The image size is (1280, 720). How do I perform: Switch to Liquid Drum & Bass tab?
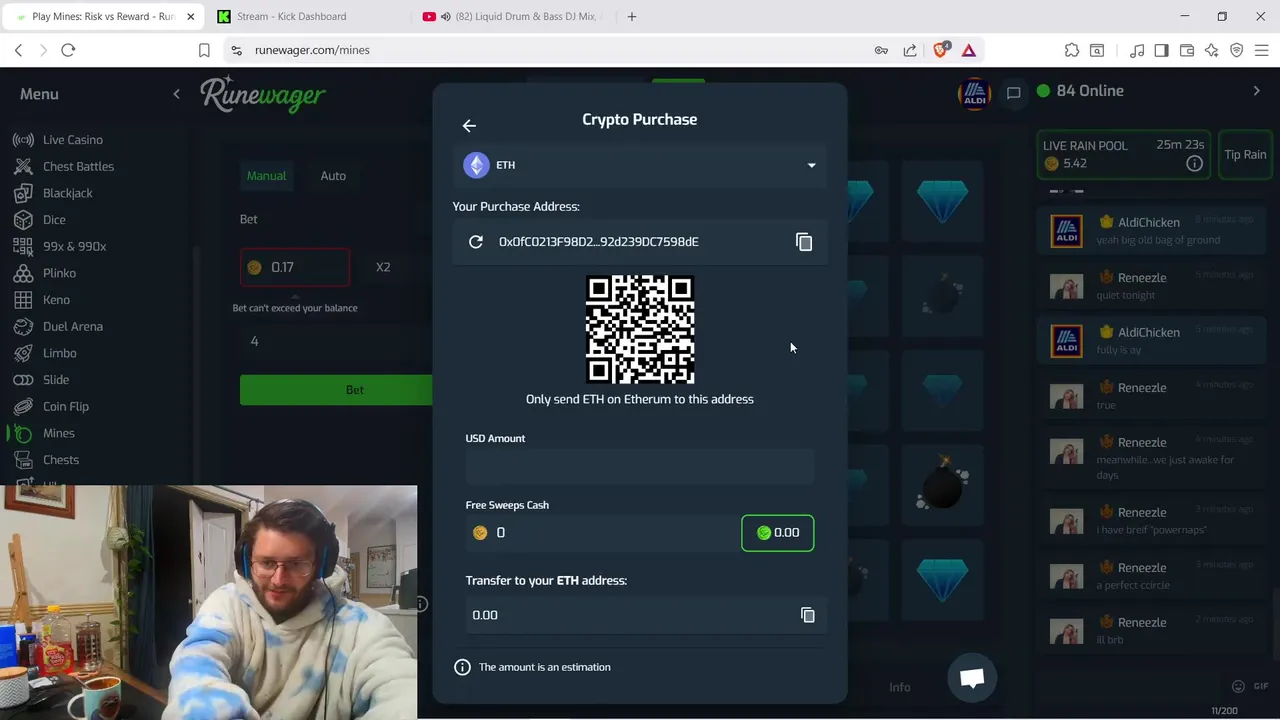click(x=513, y=16)
